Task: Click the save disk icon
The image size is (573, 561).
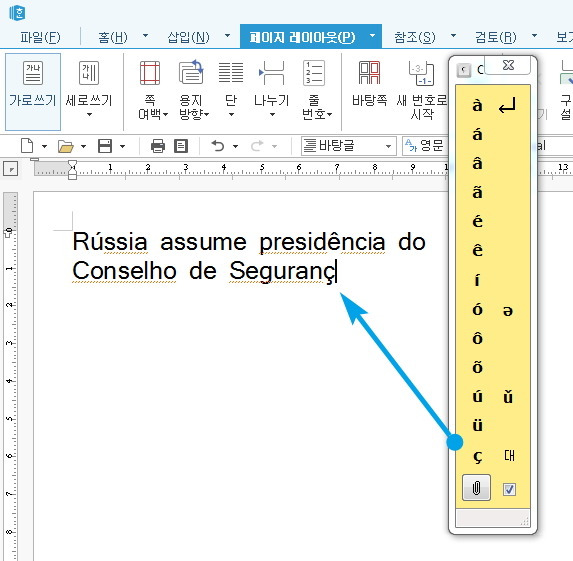Action: [105, 146]
